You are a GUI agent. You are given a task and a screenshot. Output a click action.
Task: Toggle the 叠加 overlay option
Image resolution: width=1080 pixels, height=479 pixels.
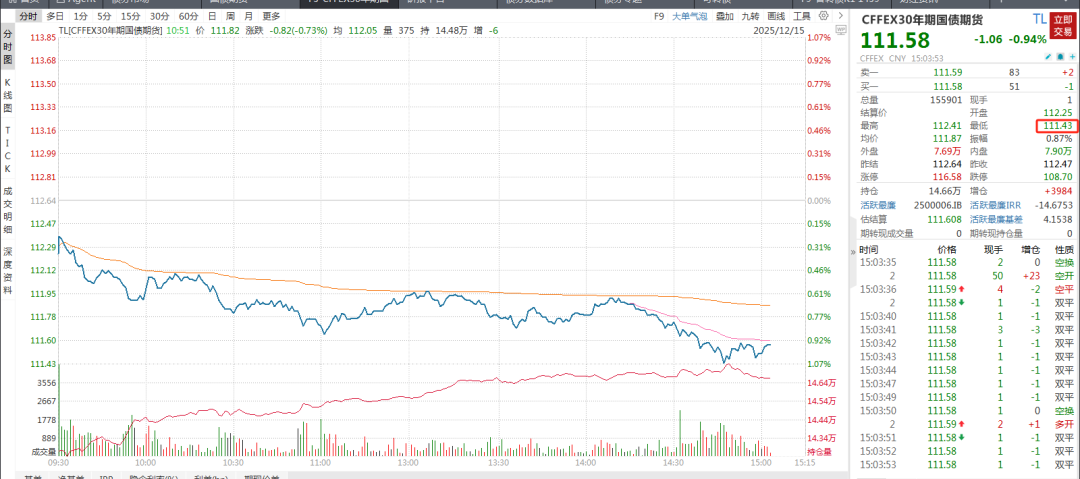(x=723, y=17)
